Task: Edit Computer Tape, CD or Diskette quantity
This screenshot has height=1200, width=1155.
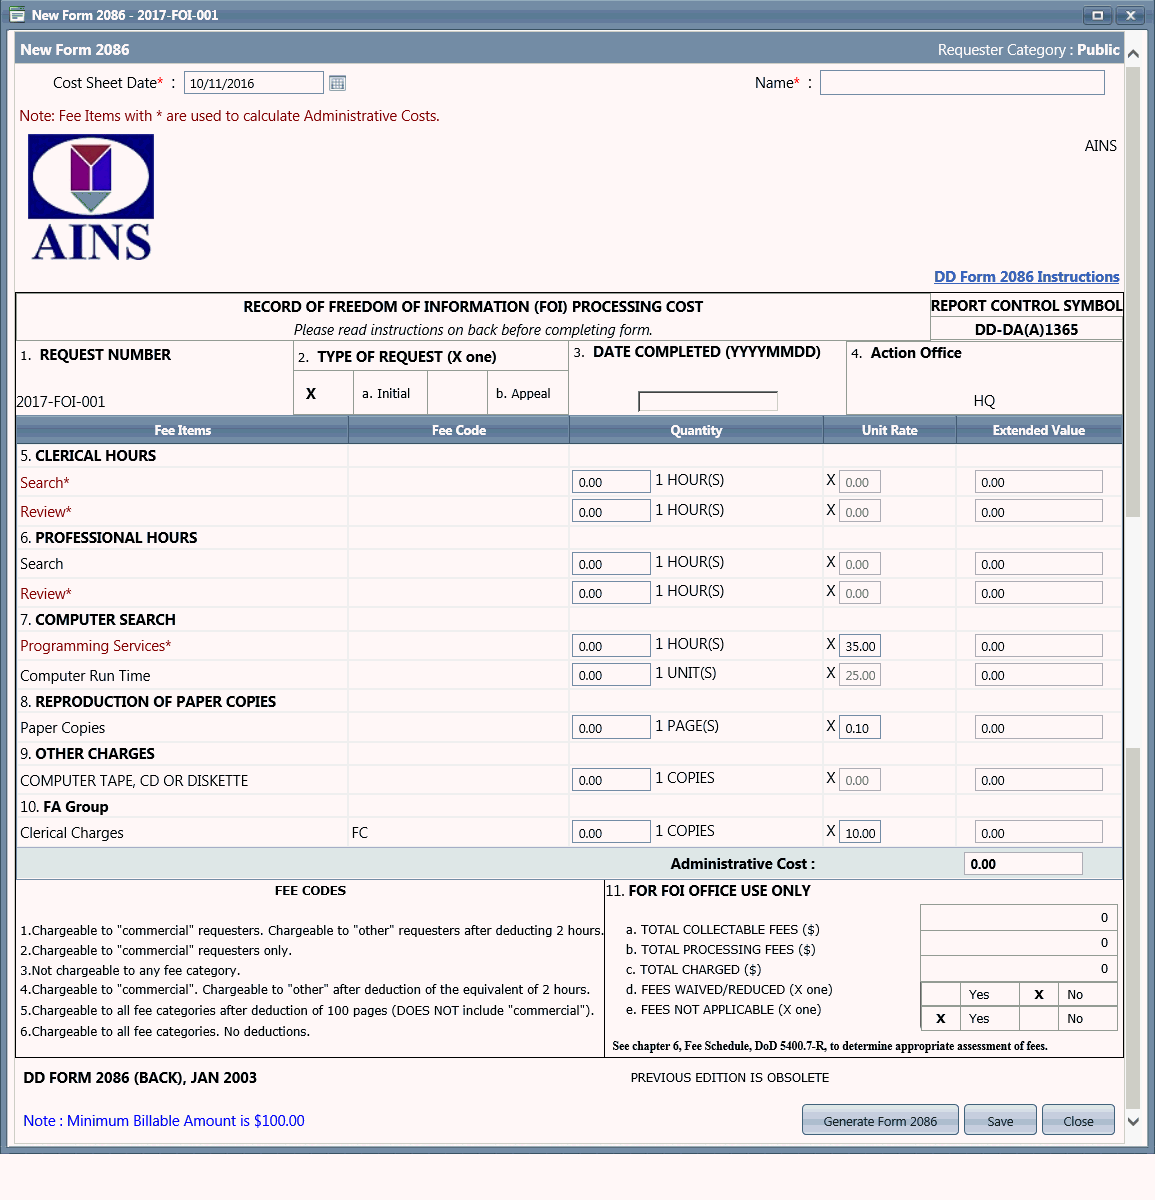Action: 611,780
